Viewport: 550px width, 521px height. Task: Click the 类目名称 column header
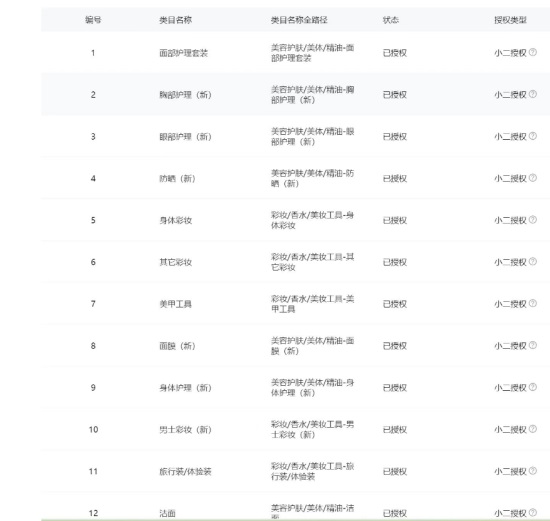pos(175,20)
